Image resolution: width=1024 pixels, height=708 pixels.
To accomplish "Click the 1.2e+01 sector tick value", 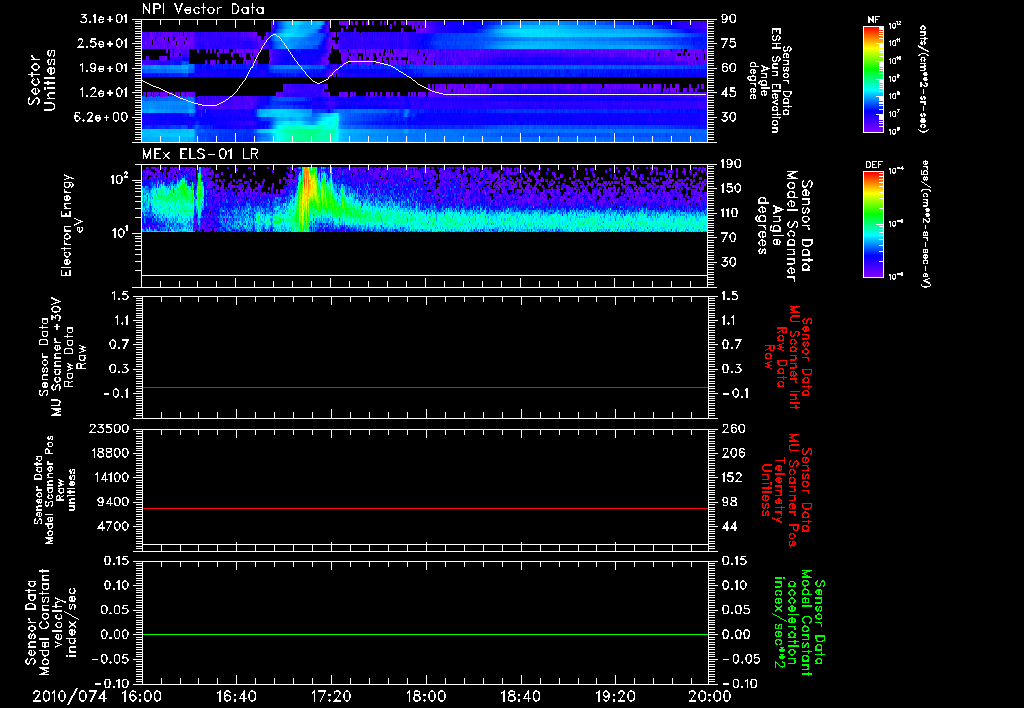I will click(103, 93).
